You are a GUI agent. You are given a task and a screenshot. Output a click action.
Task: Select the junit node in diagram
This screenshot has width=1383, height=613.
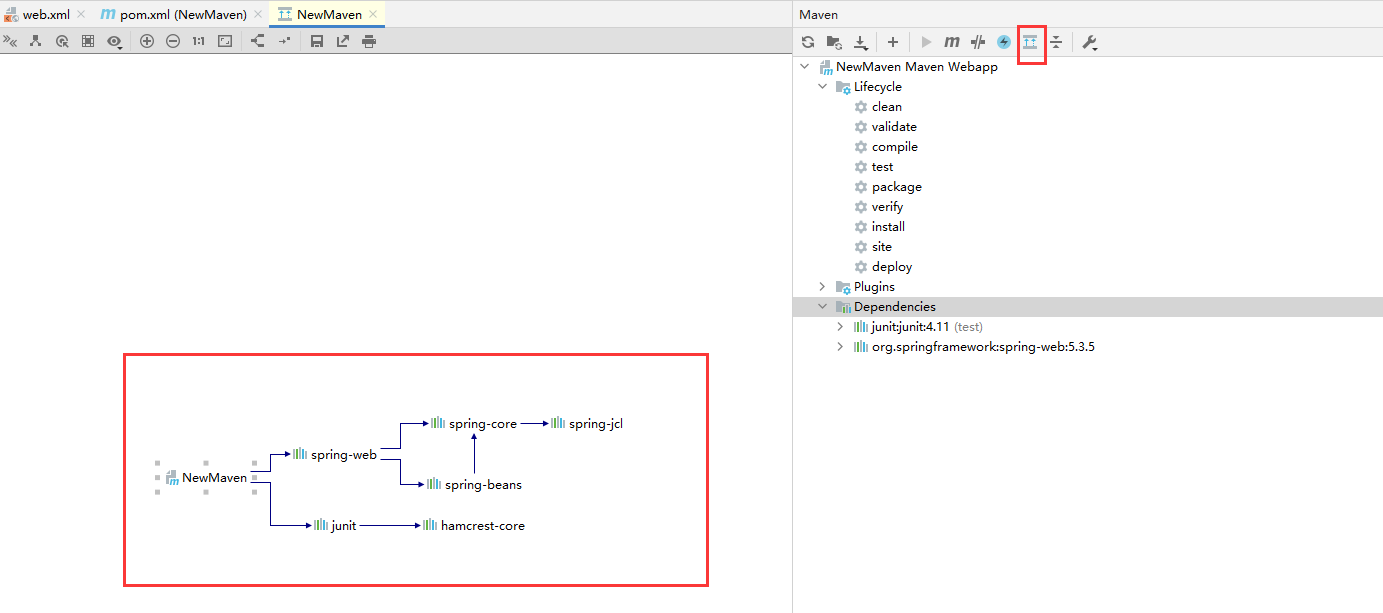[x=335, y=525]
